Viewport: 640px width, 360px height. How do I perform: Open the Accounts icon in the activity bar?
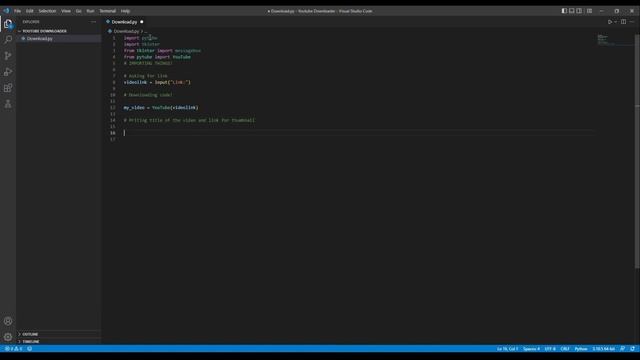click(8, 321)
